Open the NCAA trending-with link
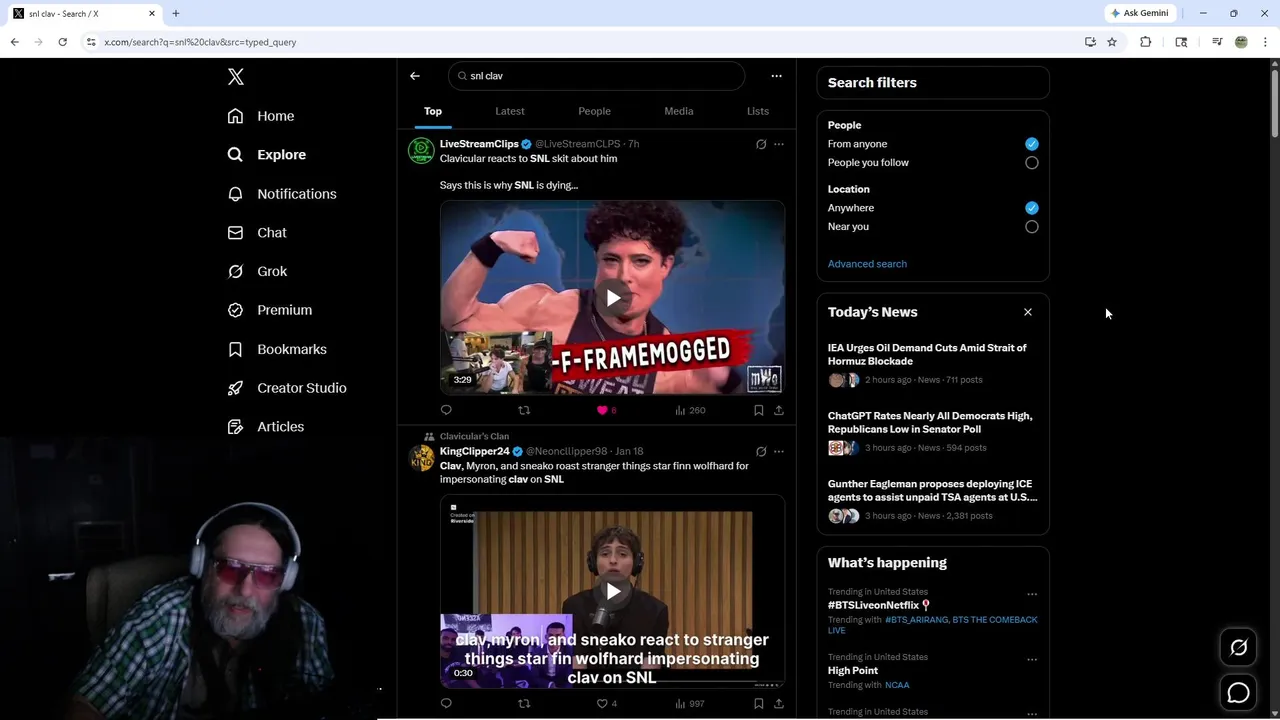This screenshot has height=720, width=1280. point(897,685)
